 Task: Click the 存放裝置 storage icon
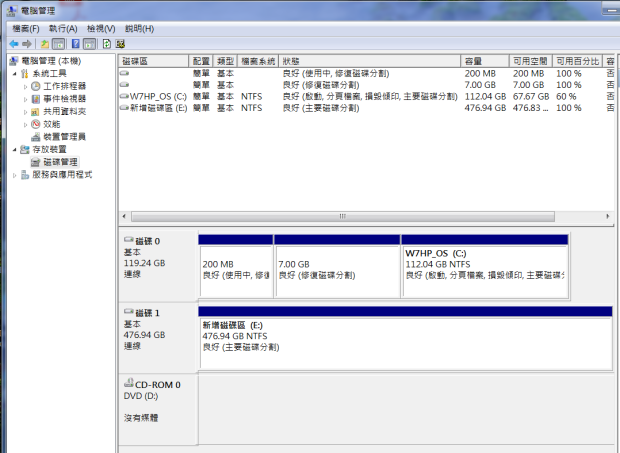pyautogui.click(x=25, y=149)
